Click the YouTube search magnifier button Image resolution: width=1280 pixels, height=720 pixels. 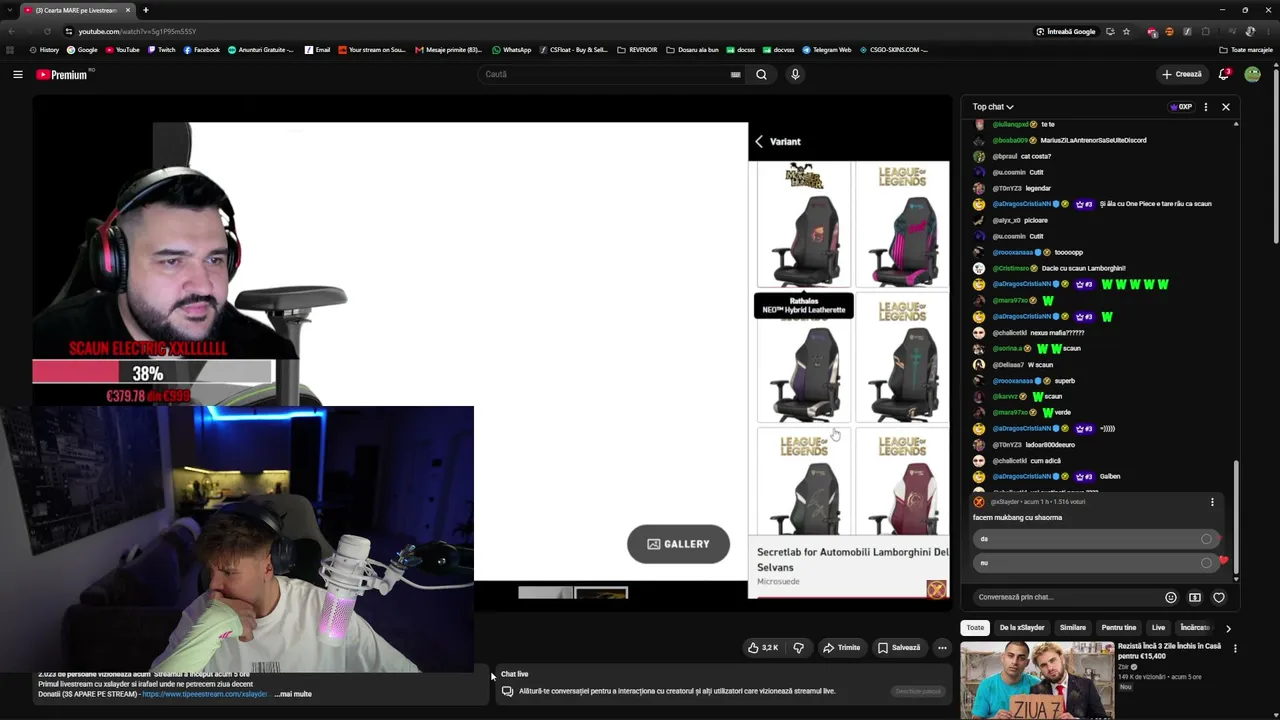(x=761, y=74)
